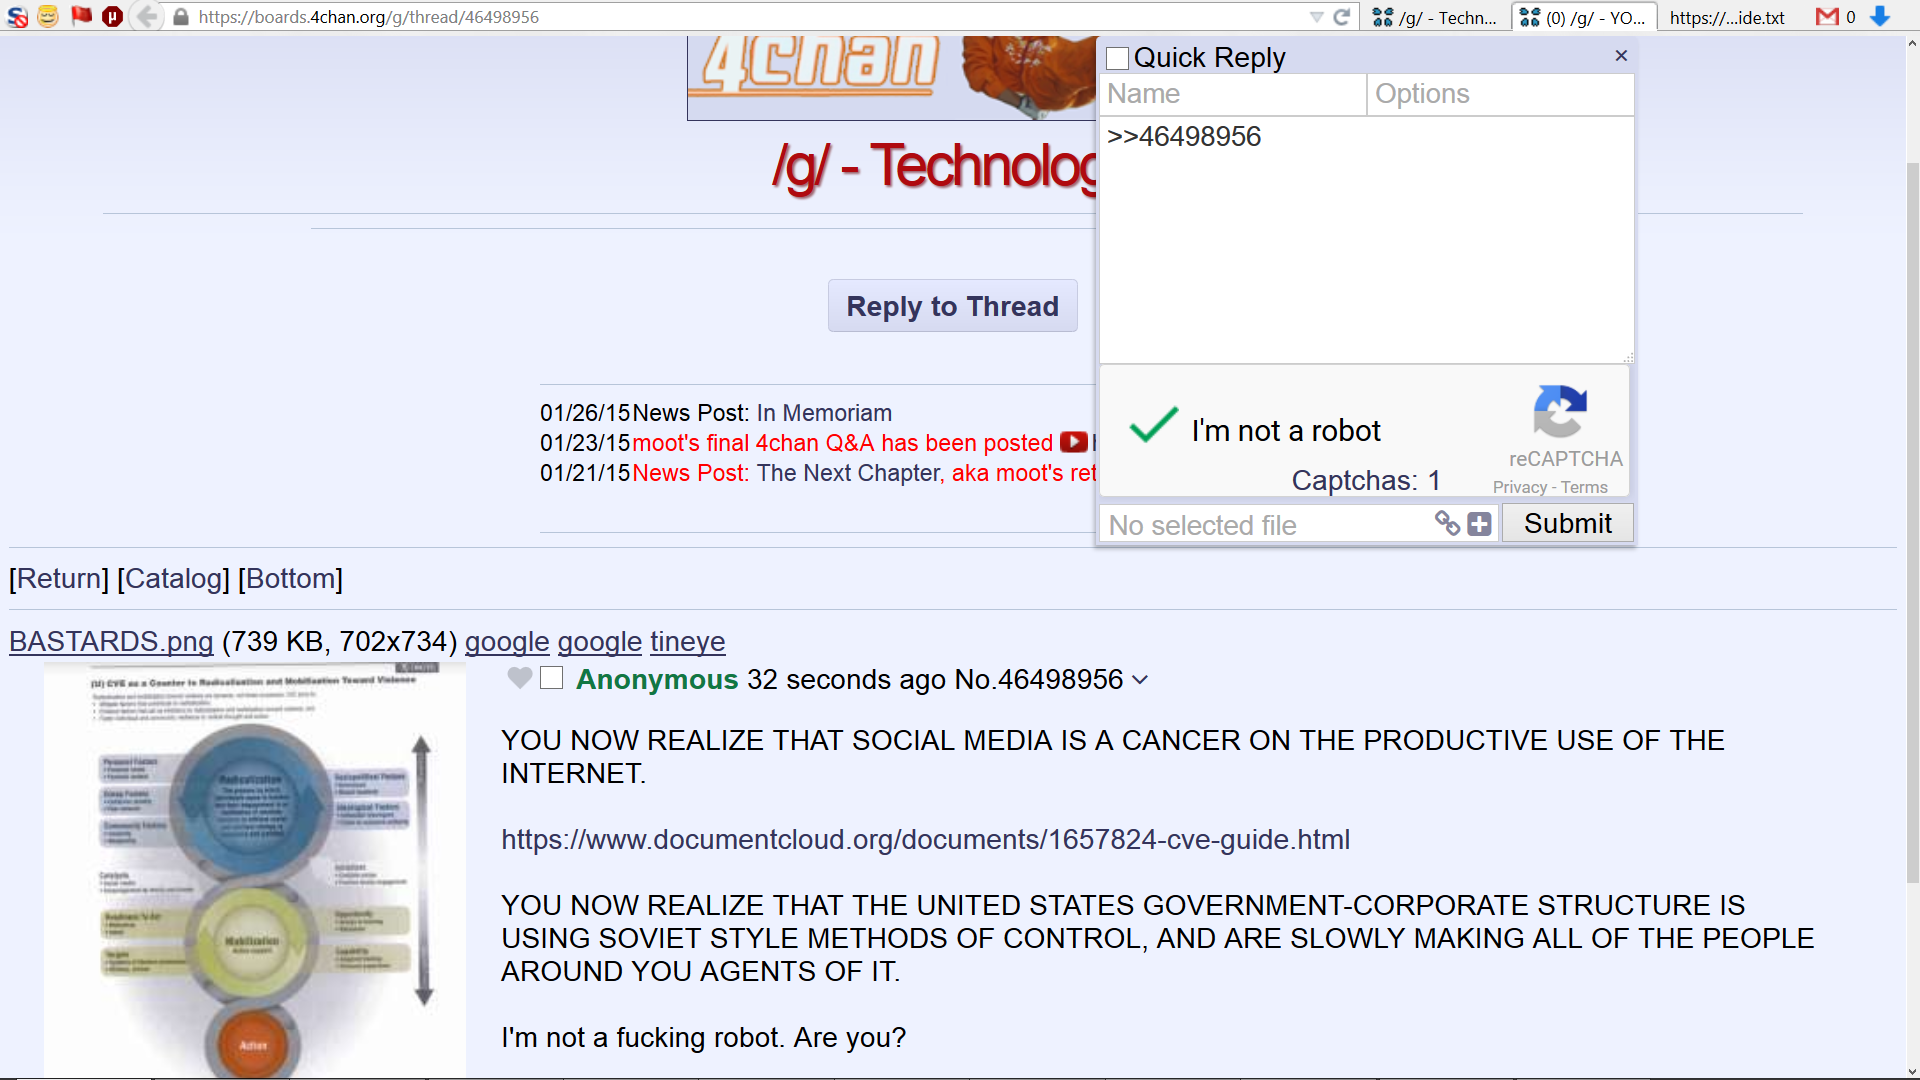Click the plus icon next to Submit
1920x1080 pixels.
(x=1479, y=524)
